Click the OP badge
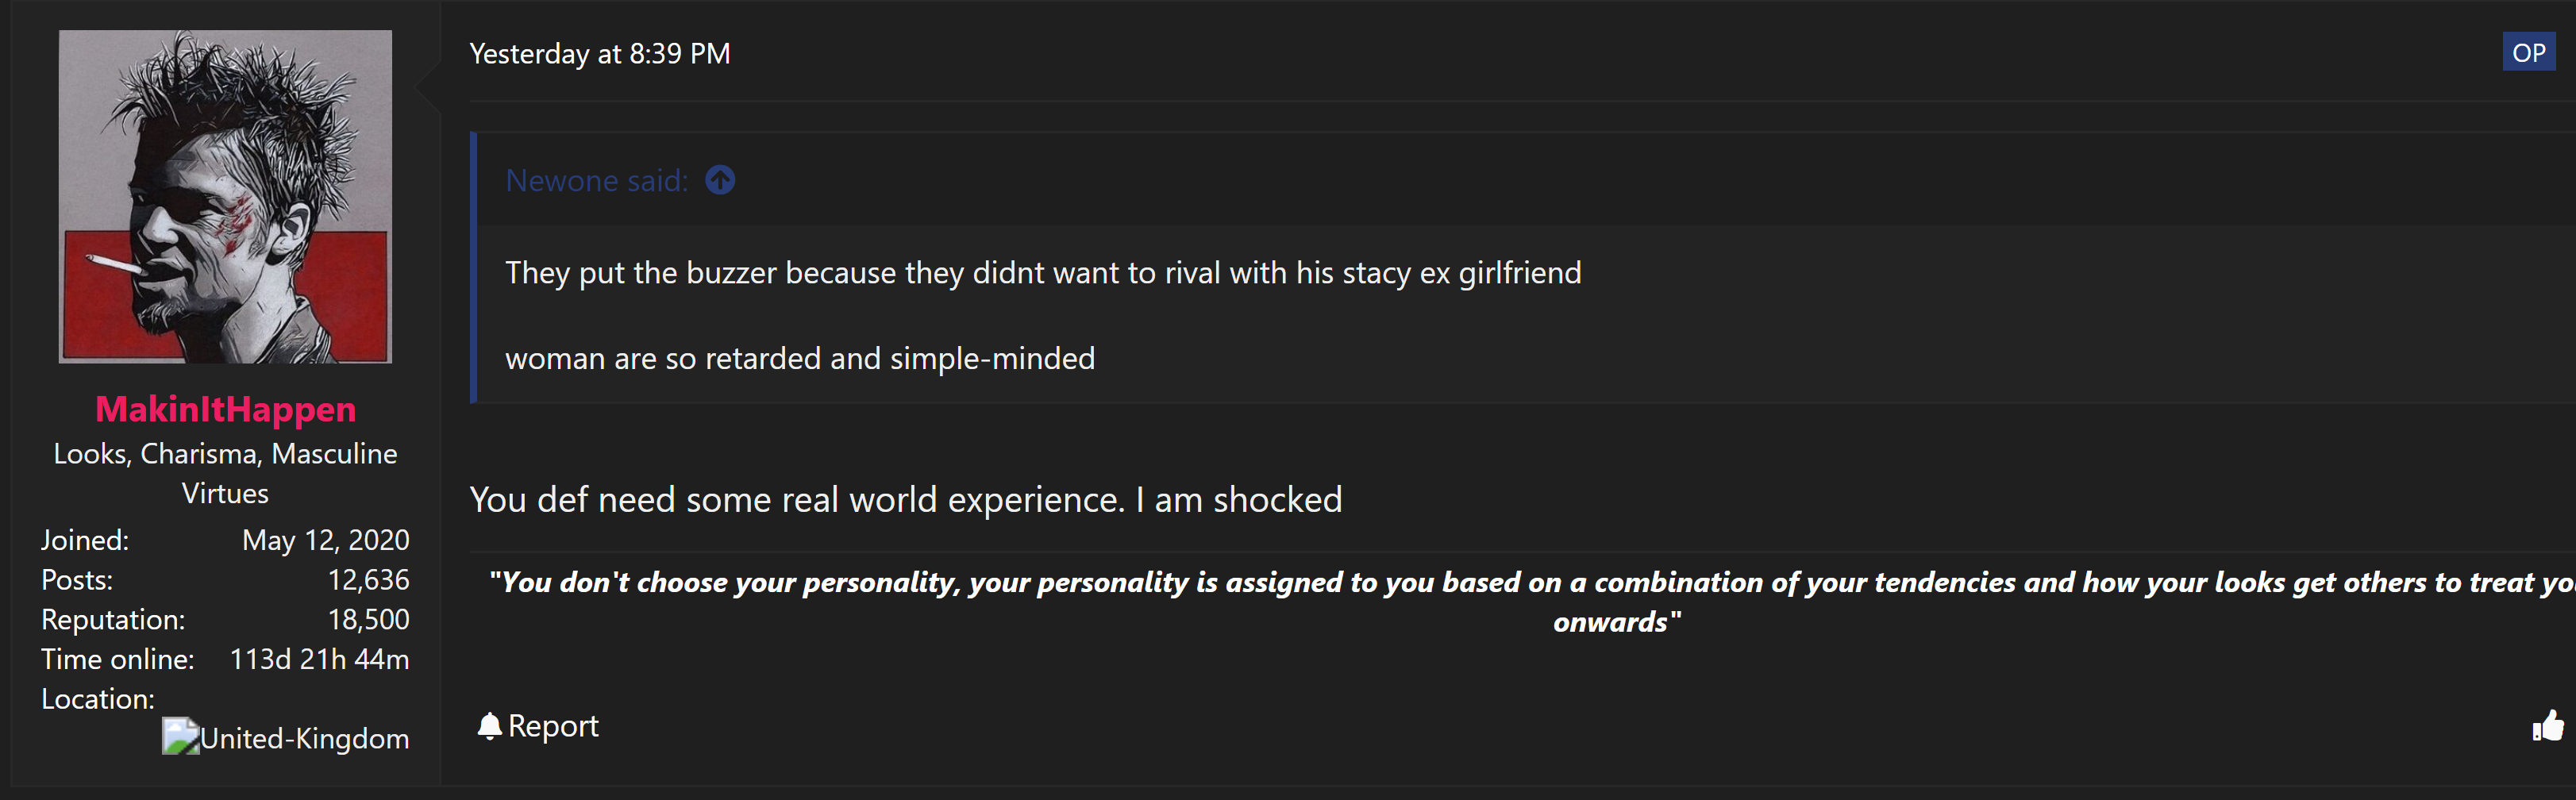The width and height of the screenshot is (2576, 800). coord(2528,52)
